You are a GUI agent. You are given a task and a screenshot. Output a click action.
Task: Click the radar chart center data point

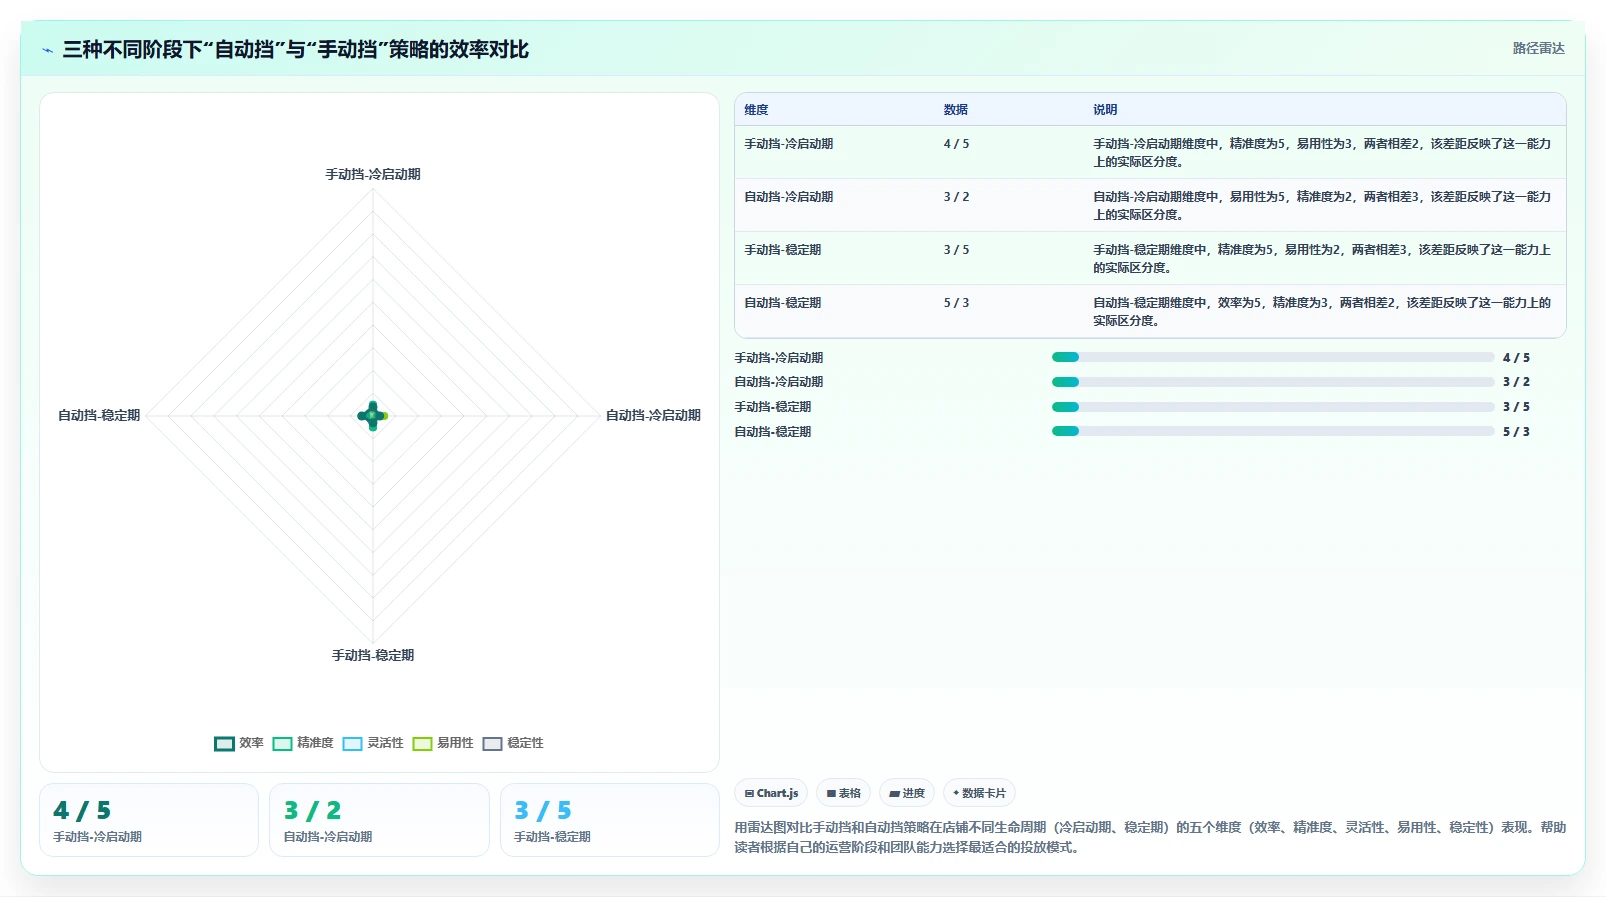click(373, 415)
